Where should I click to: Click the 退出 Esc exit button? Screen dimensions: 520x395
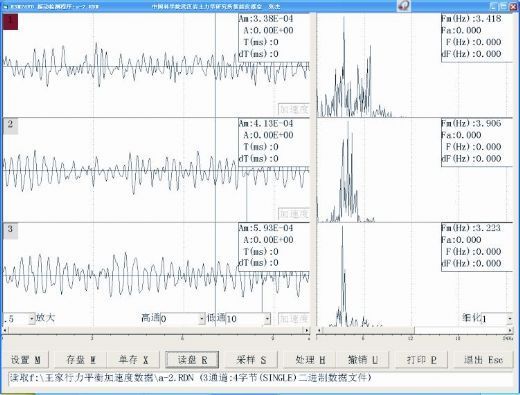[483, 360]
